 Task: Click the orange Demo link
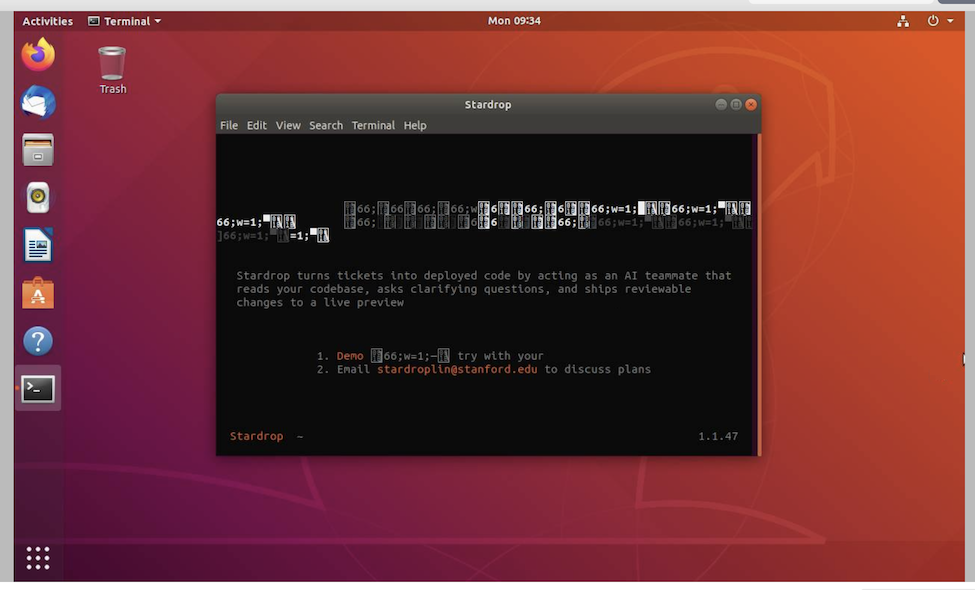point(349,356)
